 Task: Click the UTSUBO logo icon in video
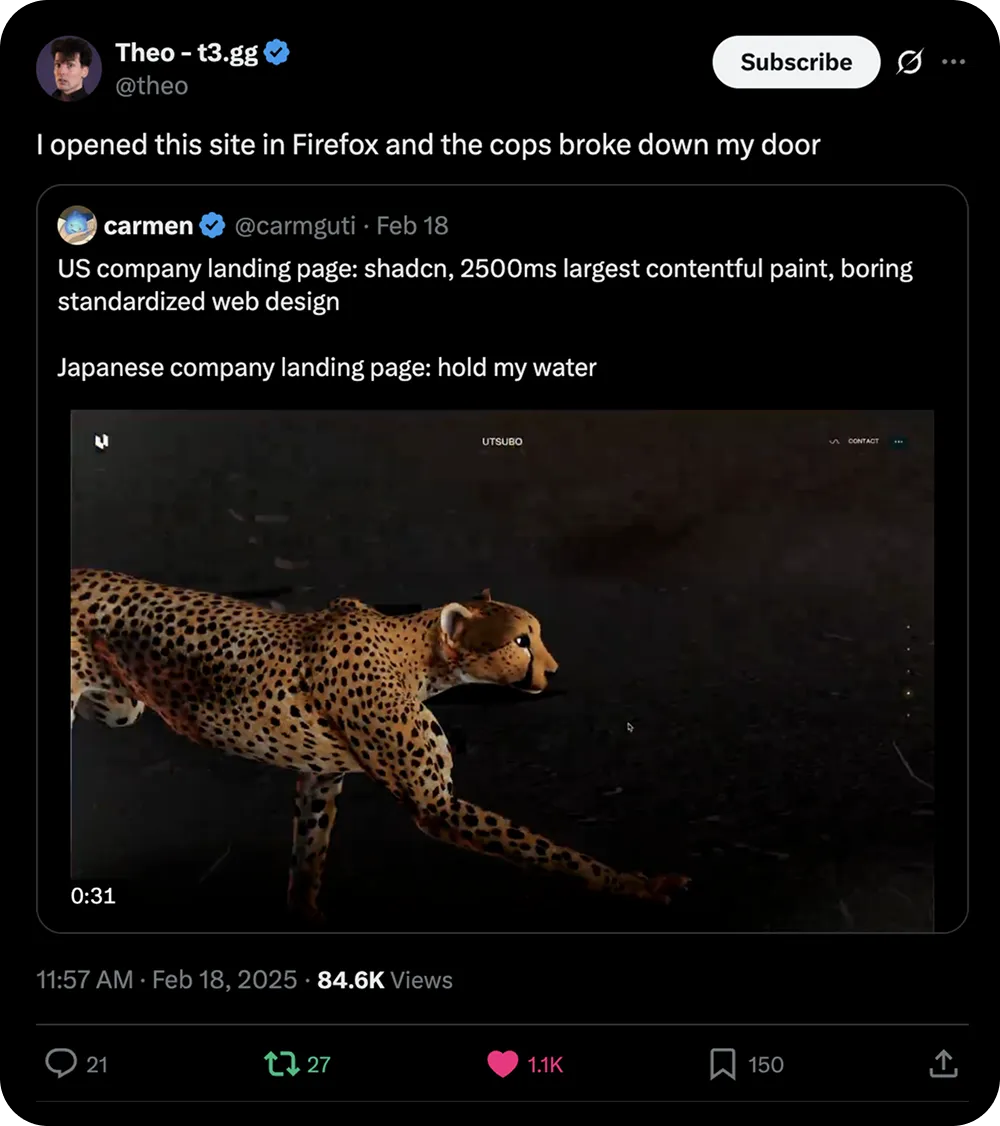click(100, 441)
